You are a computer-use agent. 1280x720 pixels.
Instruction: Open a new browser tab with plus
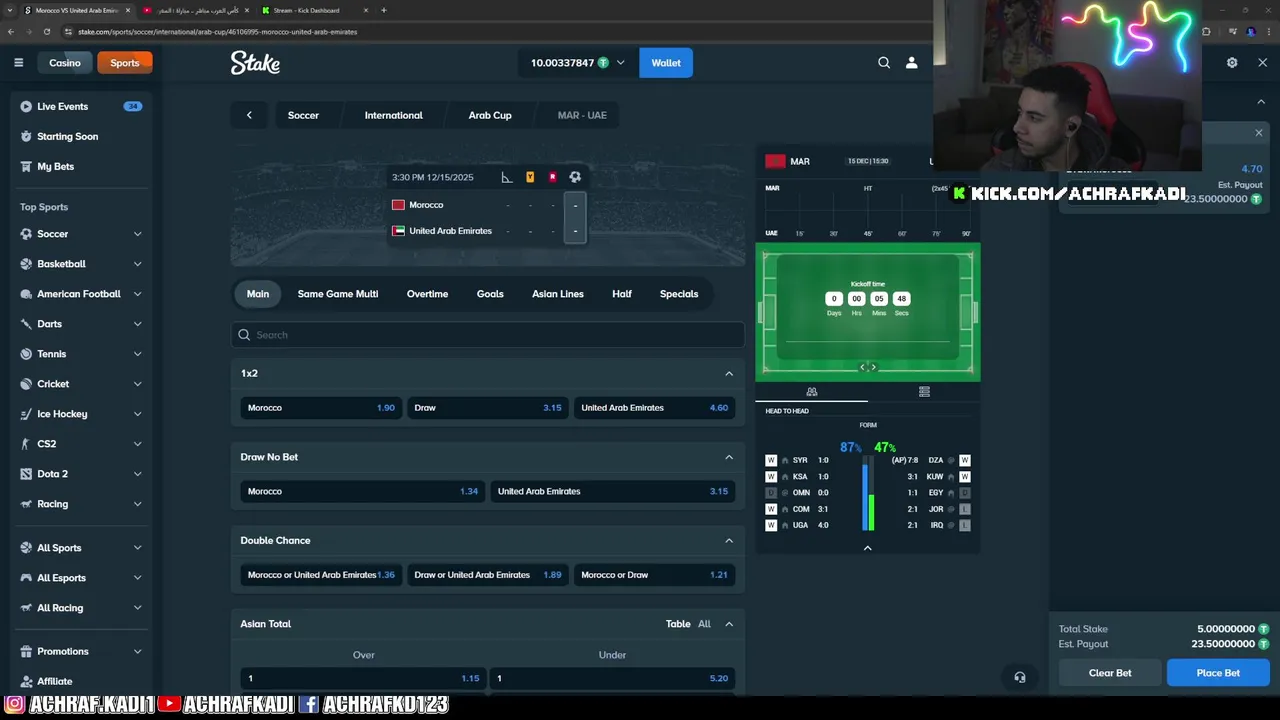tap(383, 10)
